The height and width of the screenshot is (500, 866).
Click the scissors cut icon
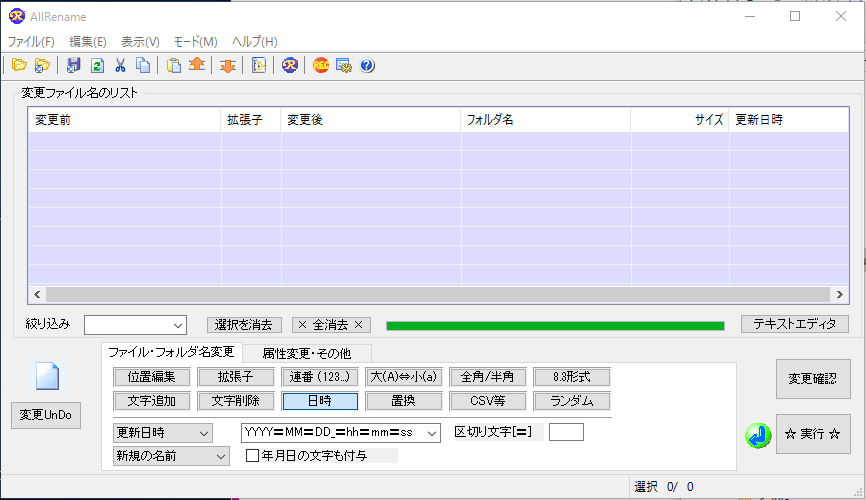(x=120, y=65)
